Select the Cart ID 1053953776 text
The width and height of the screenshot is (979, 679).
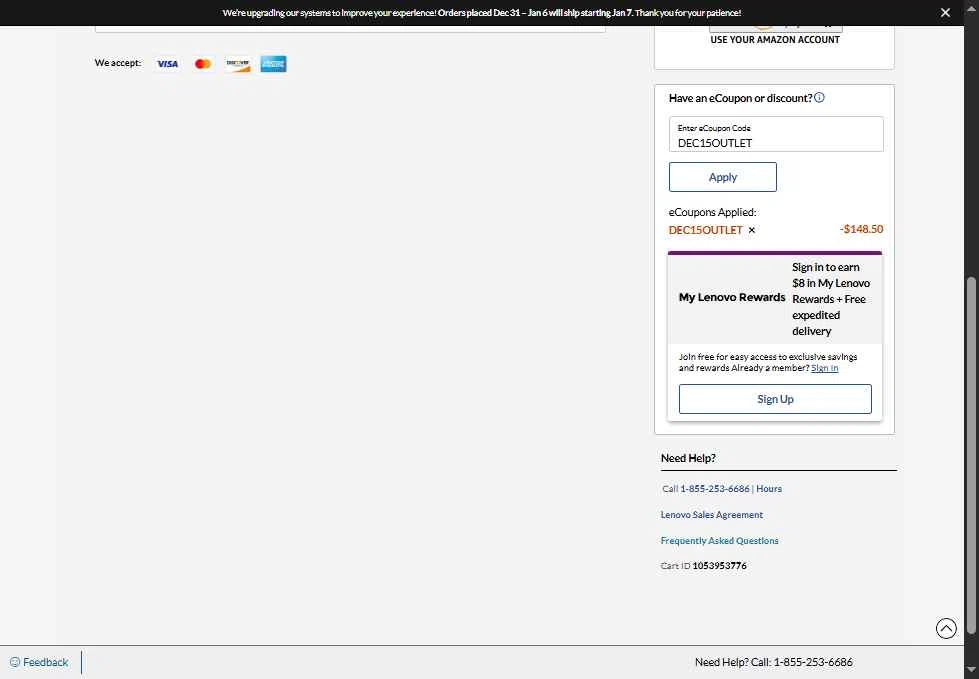[704, 566]
